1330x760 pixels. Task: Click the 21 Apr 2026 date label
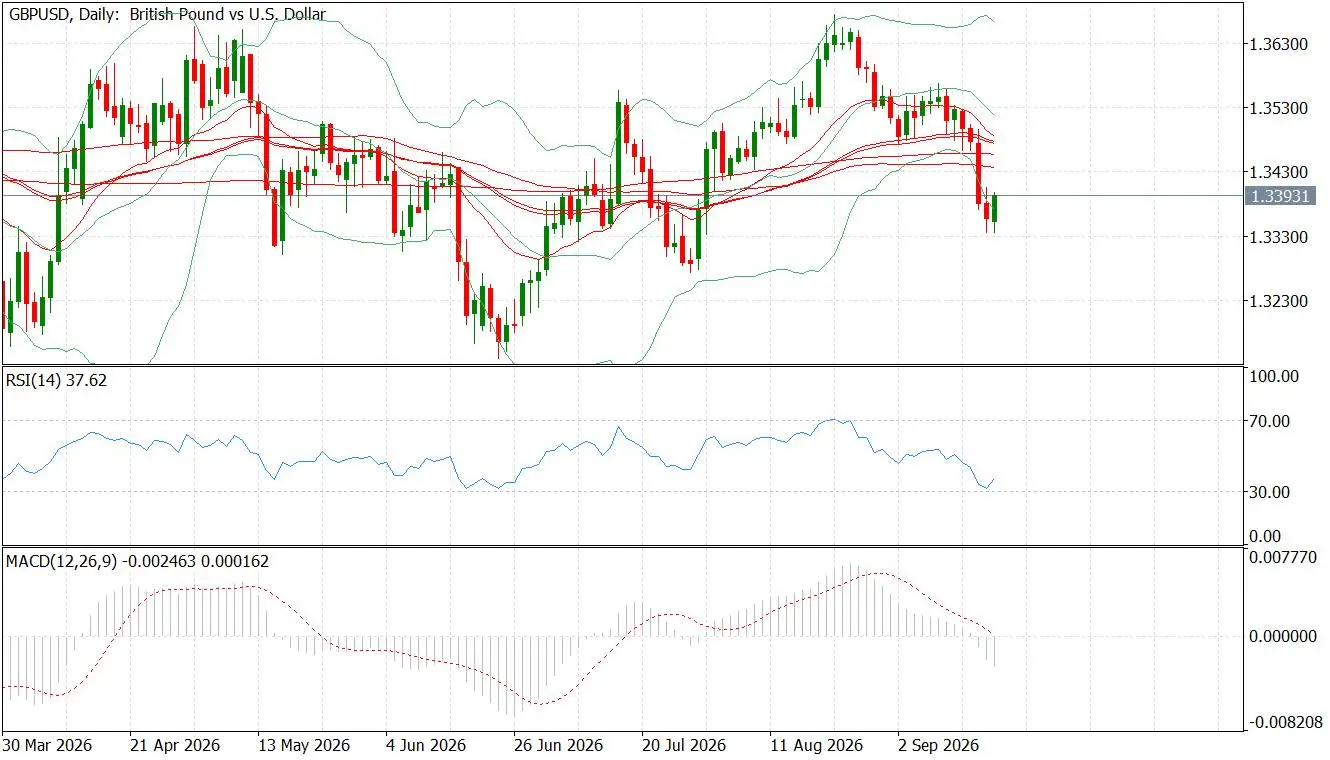(175, 746)
